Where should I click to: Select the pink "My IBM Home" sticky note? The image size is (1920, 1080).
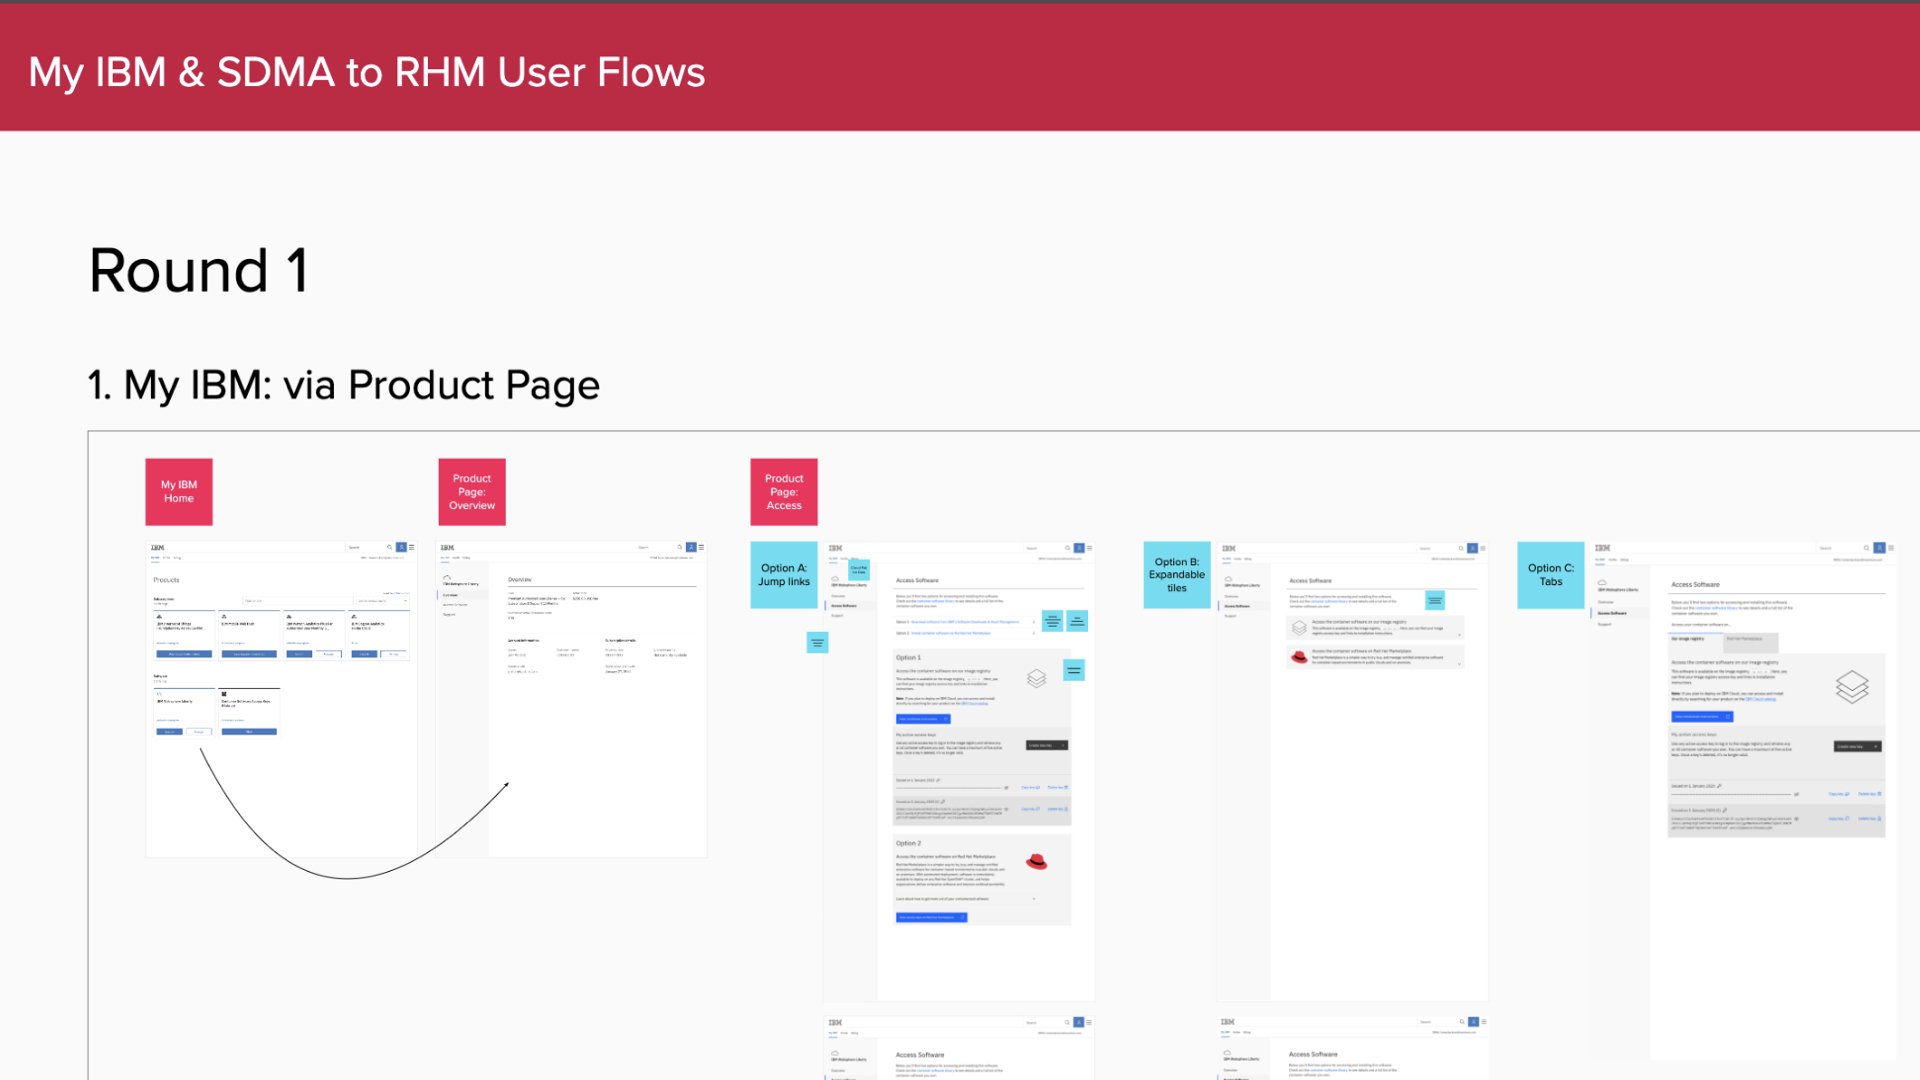coord(179,492)
